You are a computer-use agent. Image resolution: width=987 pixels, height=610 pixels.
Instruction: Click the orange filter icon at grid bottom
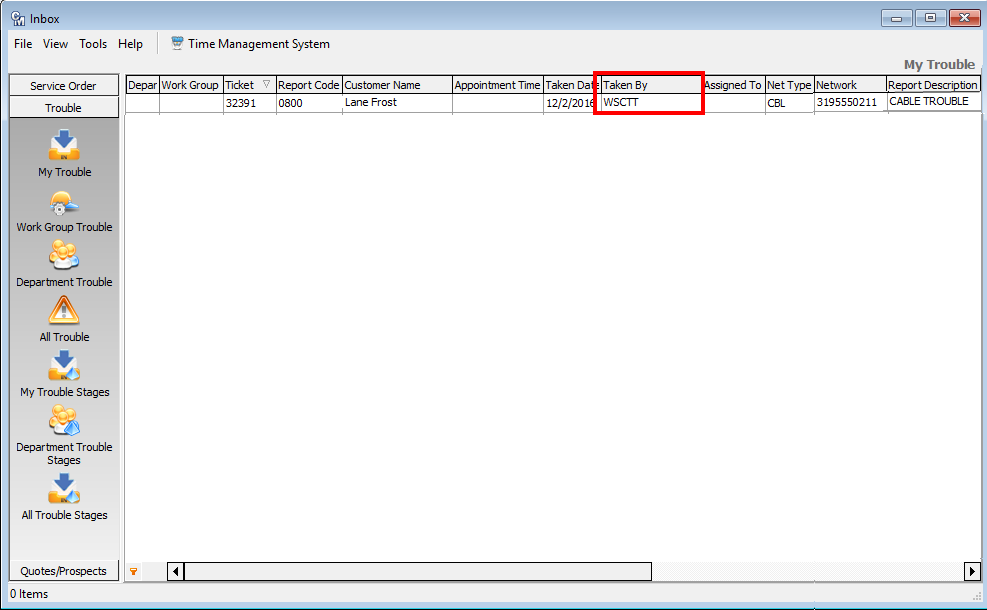coord(133,572)
